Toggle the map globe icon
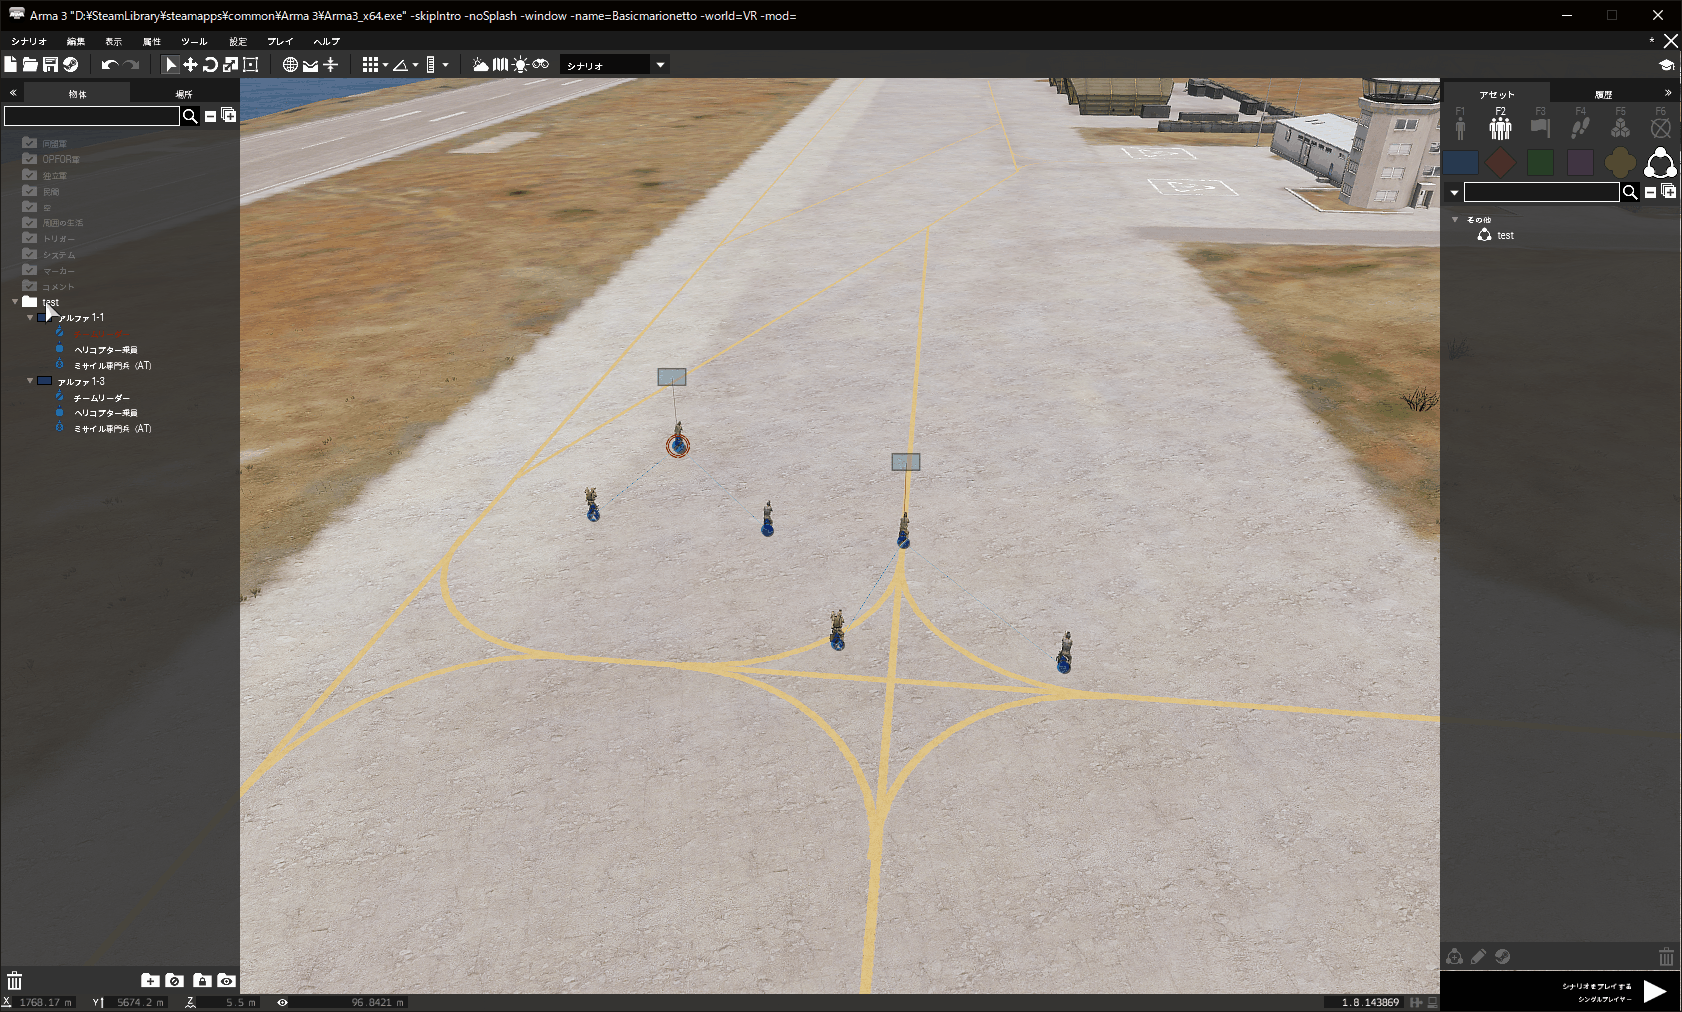The width and height of the screenshot is (1682, 1012). (x=290, y=65)
